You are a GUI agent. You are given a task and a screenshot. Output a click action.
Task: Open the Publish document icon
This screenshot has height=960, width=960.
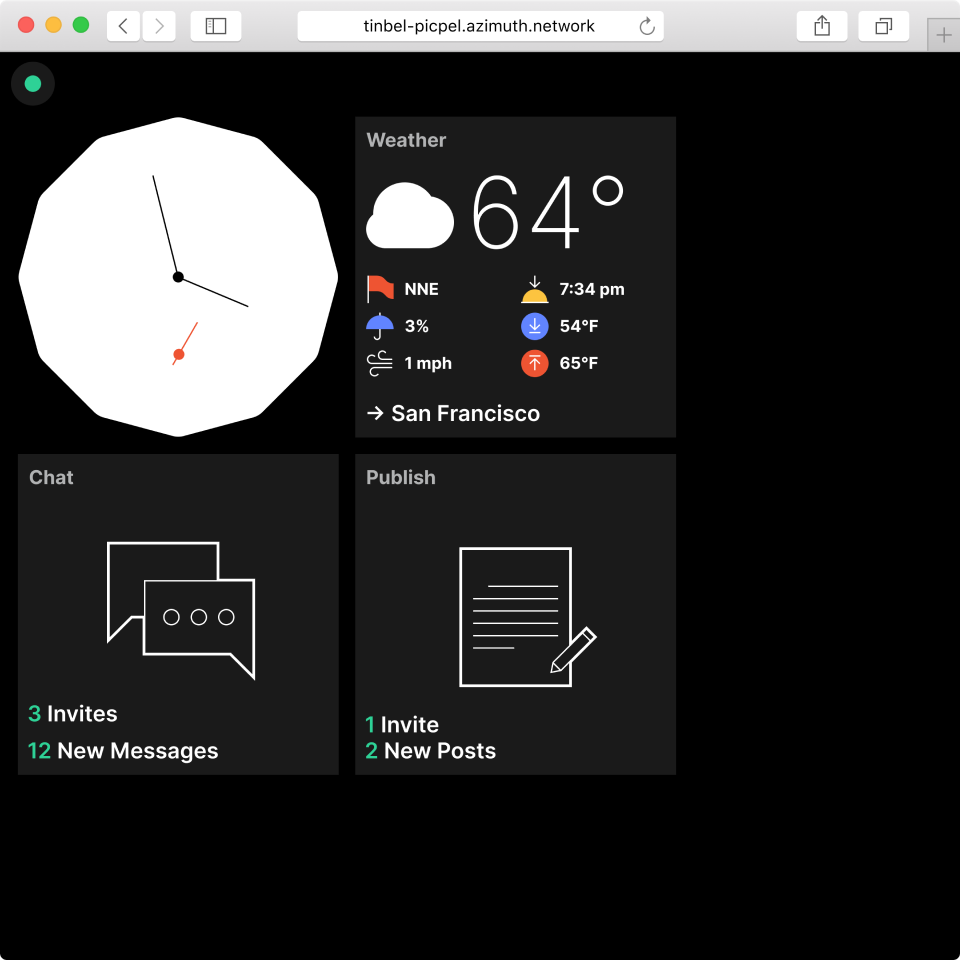[527, 617]
